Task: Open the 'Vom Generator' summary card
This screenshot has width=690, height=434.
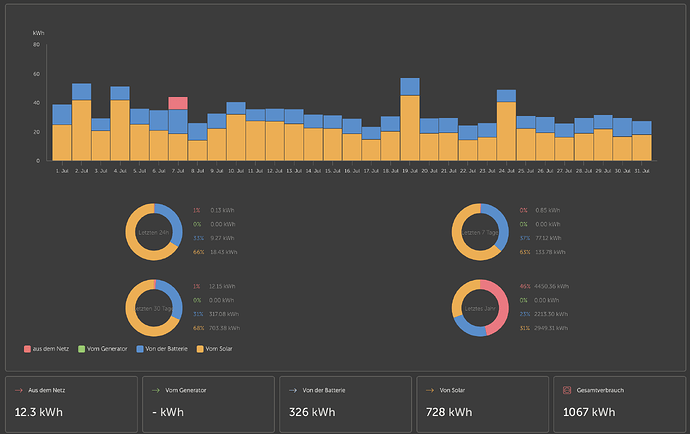Action: coord(209,404)
